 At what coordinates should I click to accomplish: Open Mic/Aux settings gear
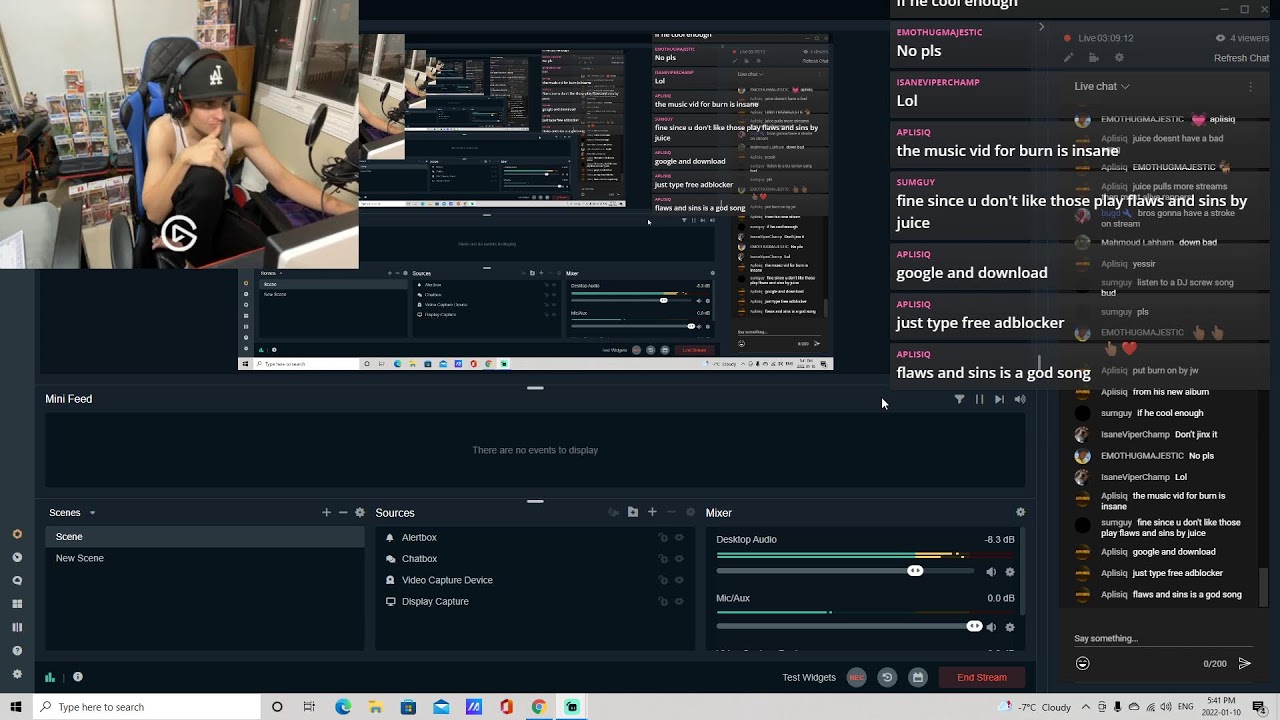coord(1009,627)
